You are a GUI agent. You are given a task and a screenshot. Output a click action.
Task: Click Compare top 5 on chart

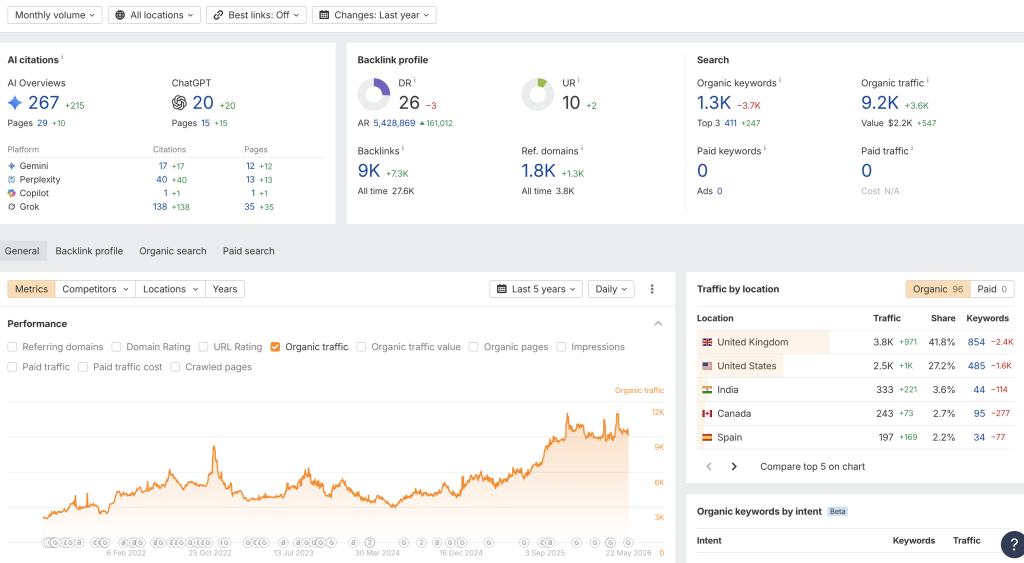[x=812, y=466]
